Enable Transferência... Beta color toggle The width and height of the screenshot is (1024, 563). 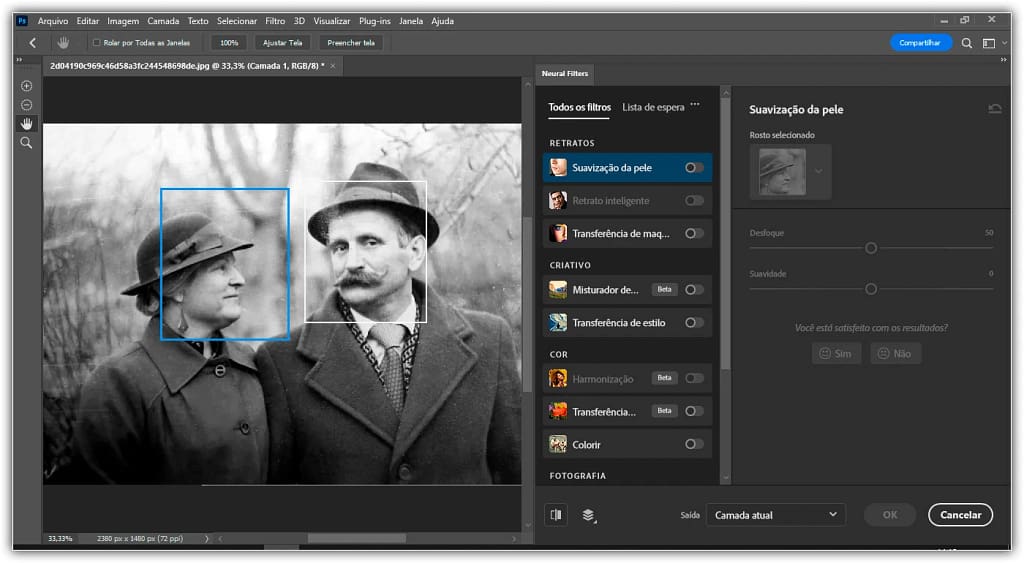pos(694,411)
